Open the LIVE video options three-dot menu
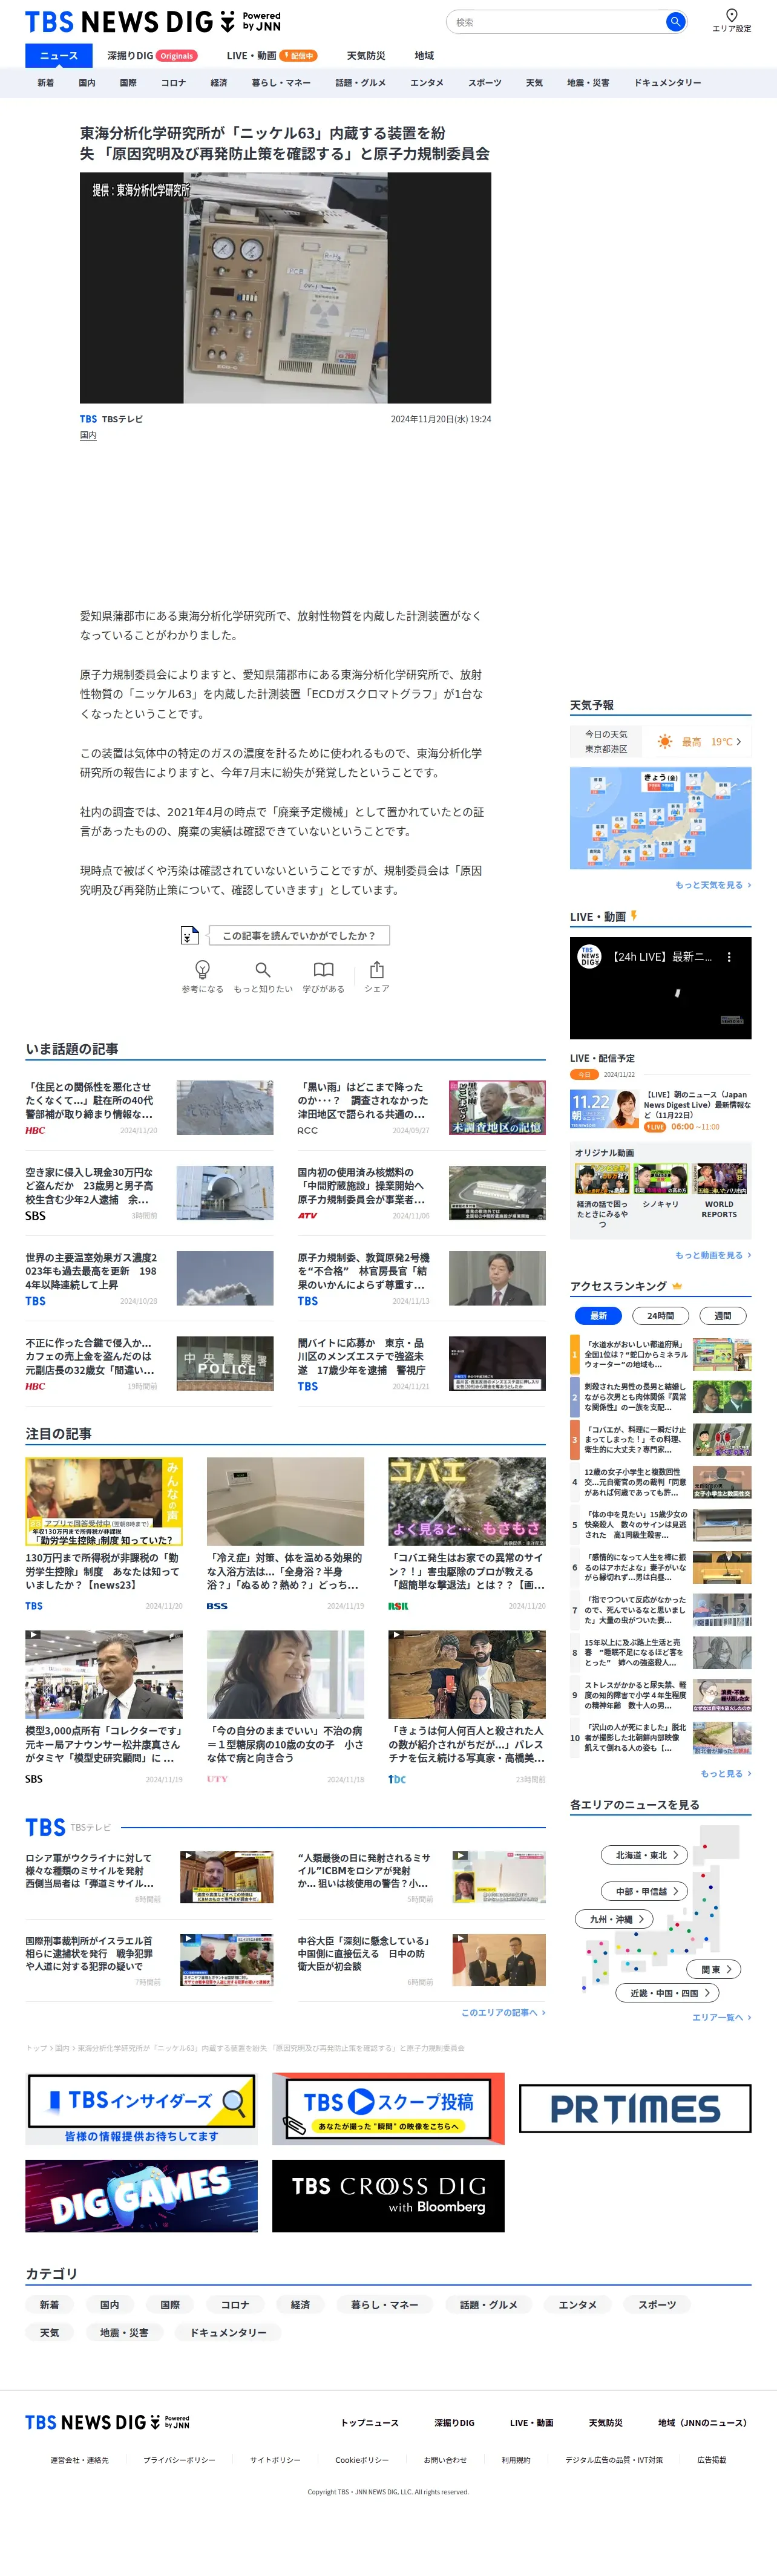Image resolution: width=777 pixels, height=2576 pixels. click(729, 957)
